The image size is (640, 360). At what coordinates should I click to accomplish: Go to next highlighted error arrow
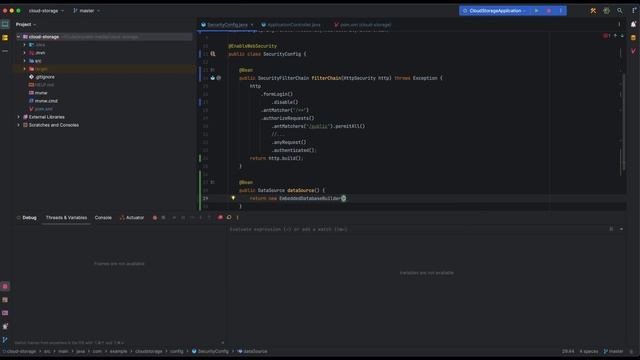622,36
